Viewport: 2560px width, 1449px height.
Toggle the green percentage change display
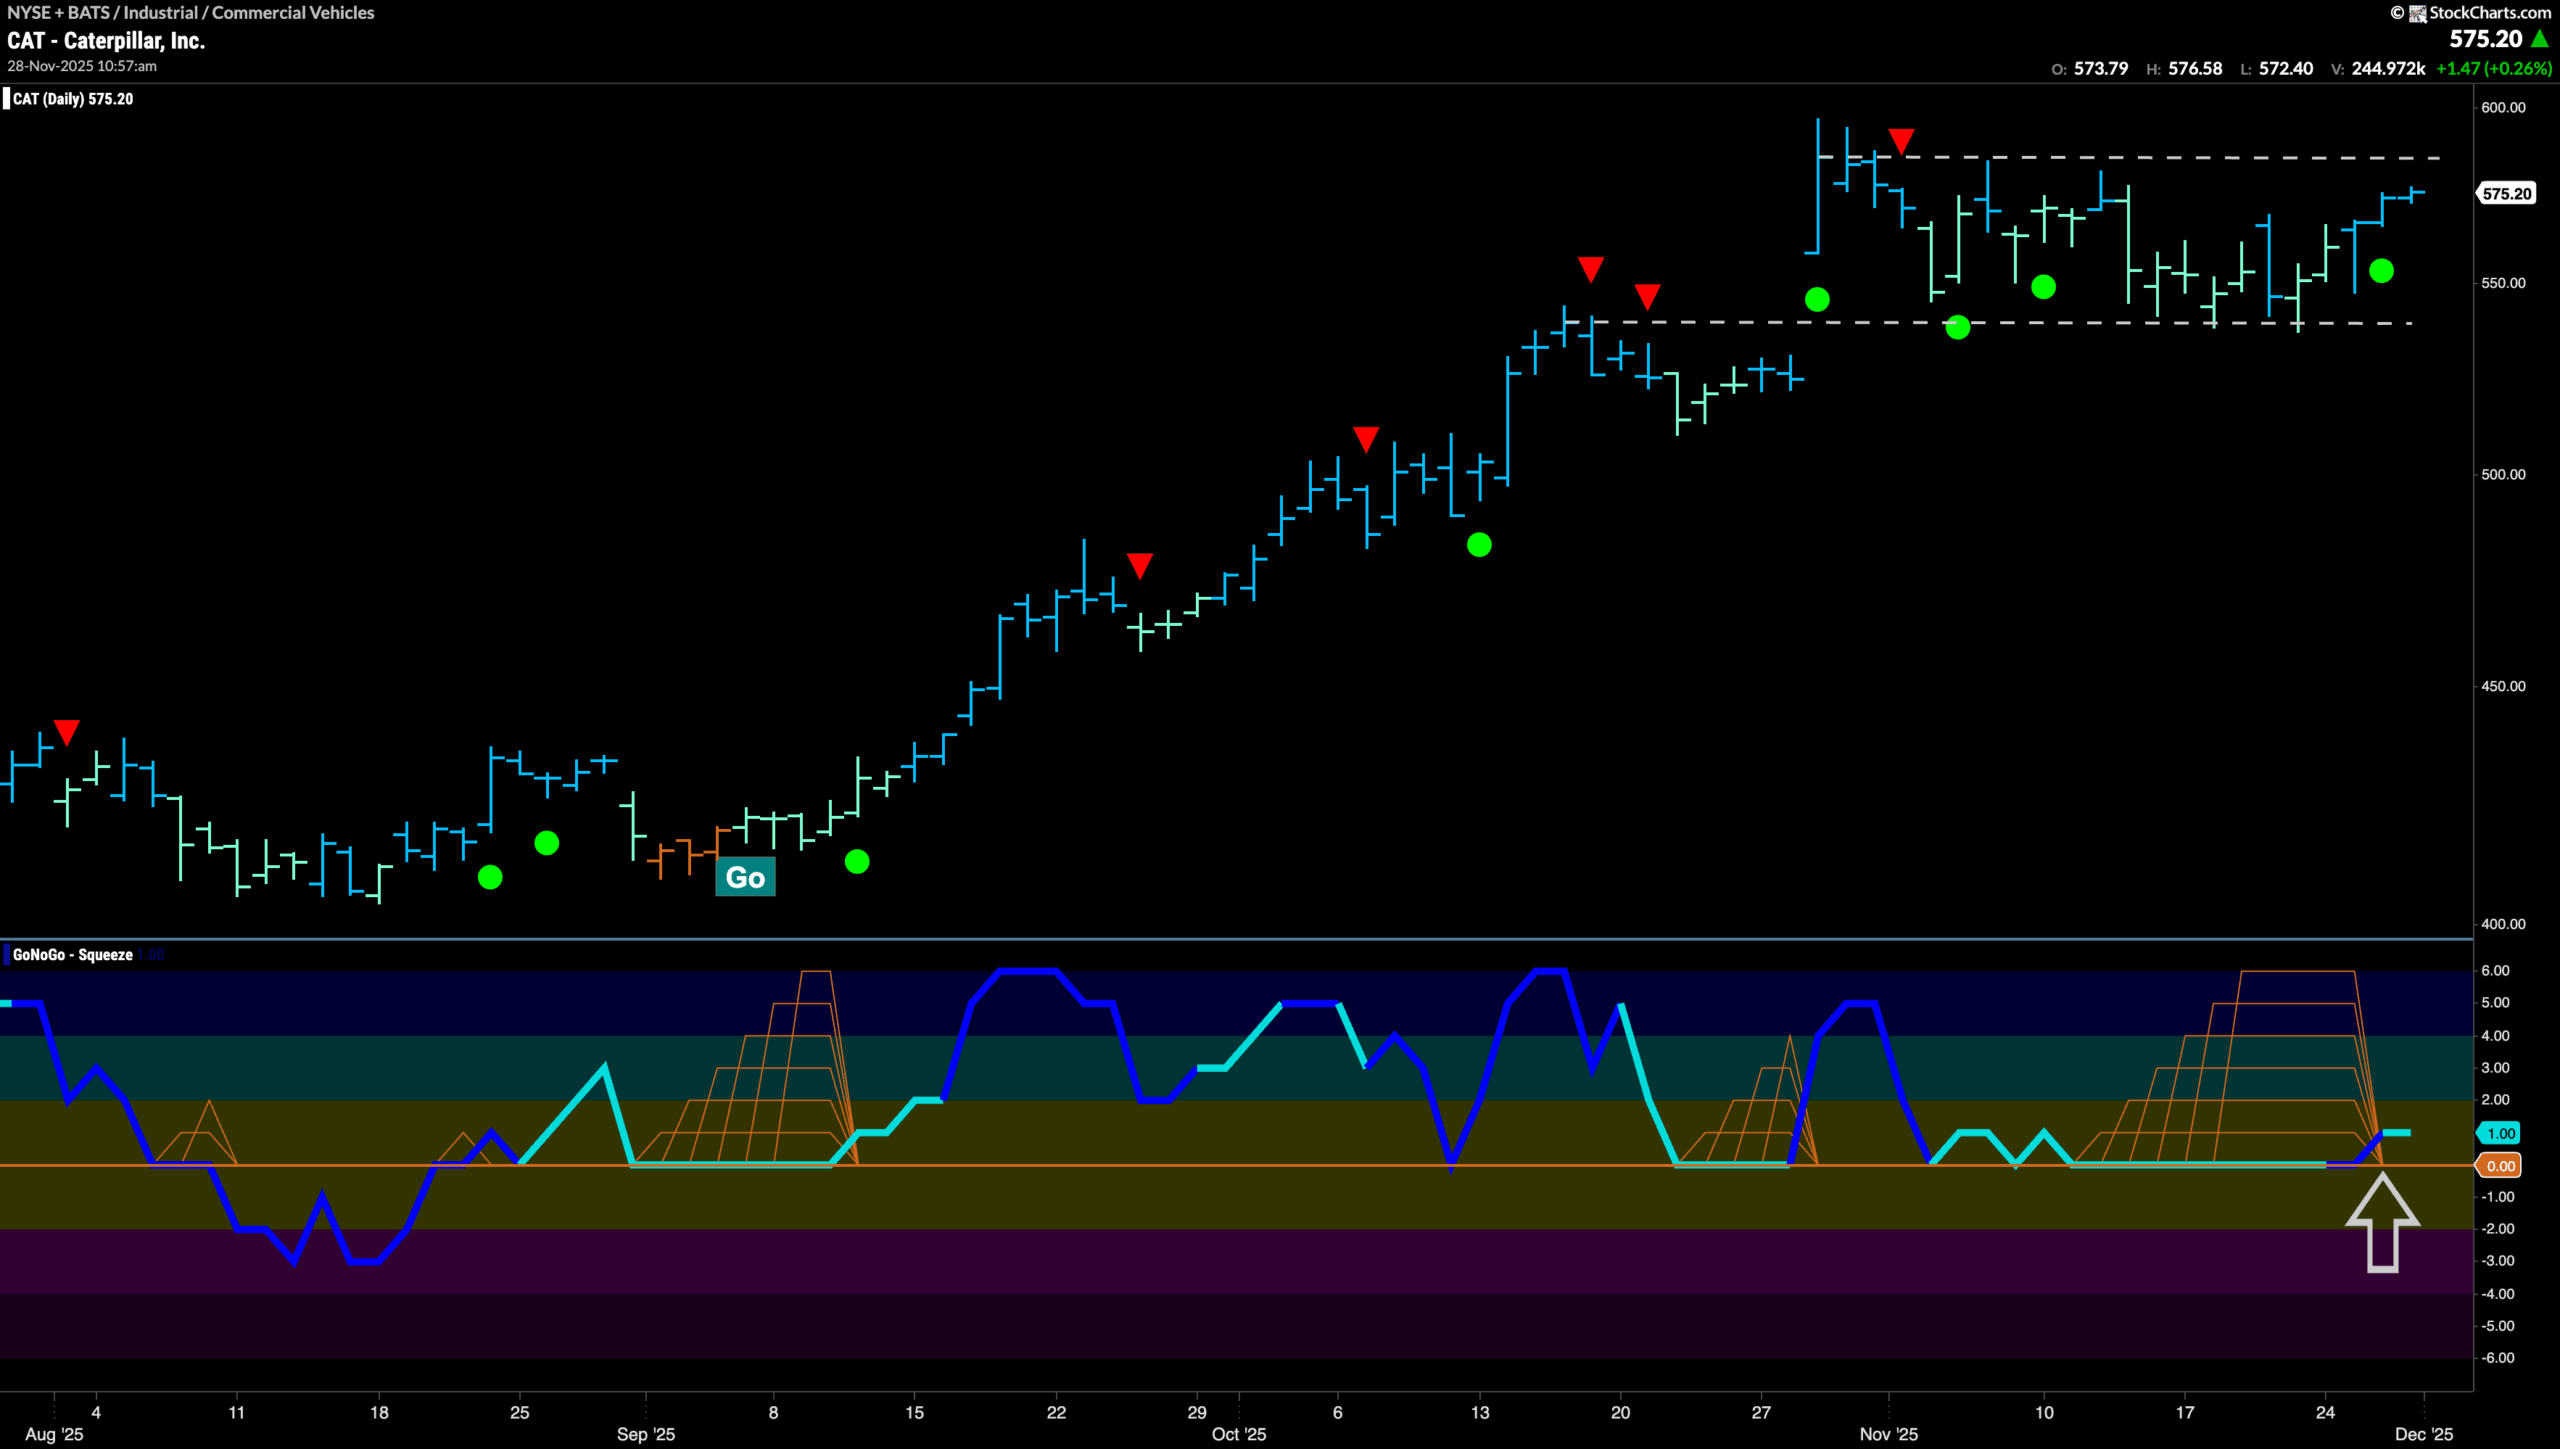pos(2480,69)
